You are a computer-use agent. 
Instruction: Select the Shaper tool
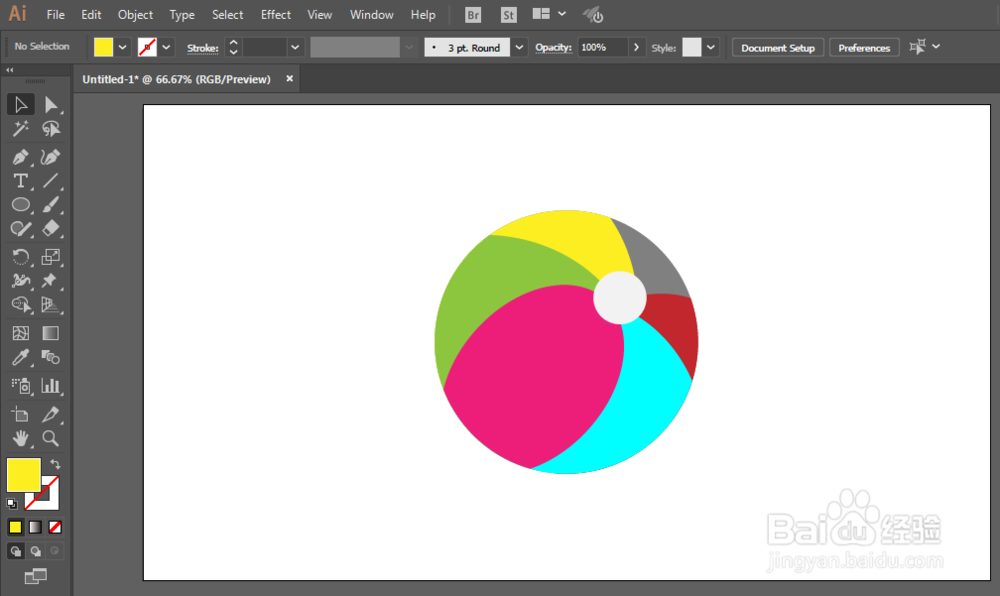(x=20, y=229)
